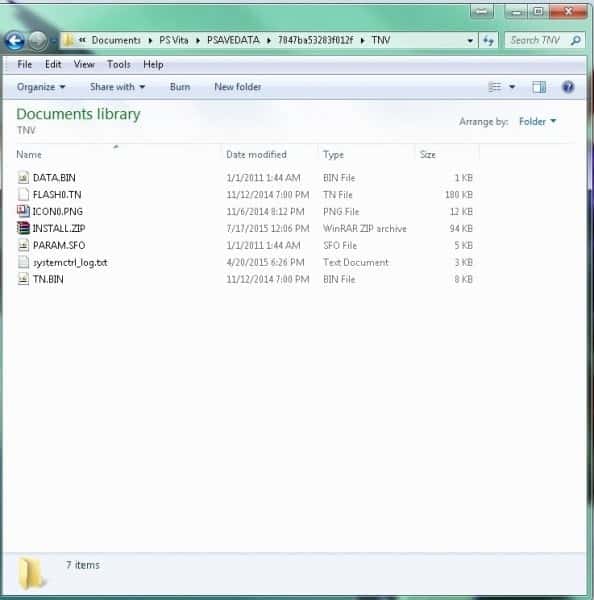Screen dimensions: 594x600
Task: Click the Forward navigation arrow button
Action: [x=38, y=41]
